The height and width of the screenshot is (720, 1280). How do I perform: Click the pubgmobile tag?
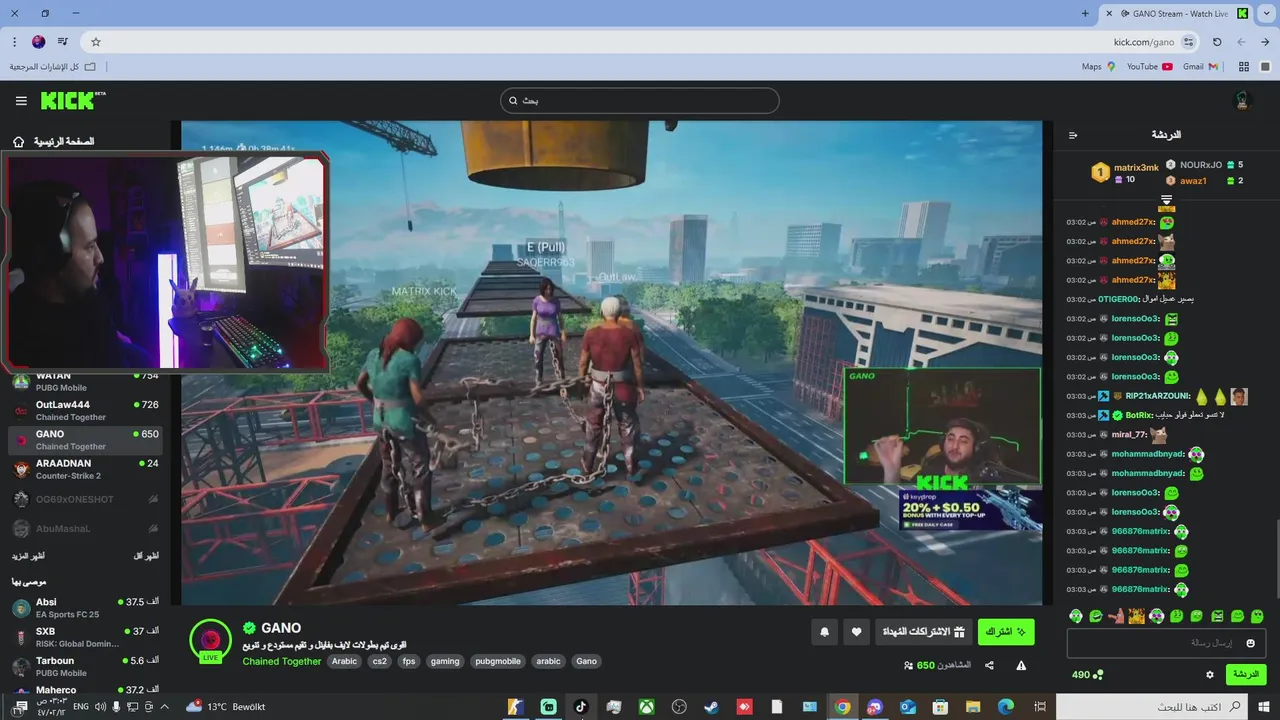tap(498, 661)
